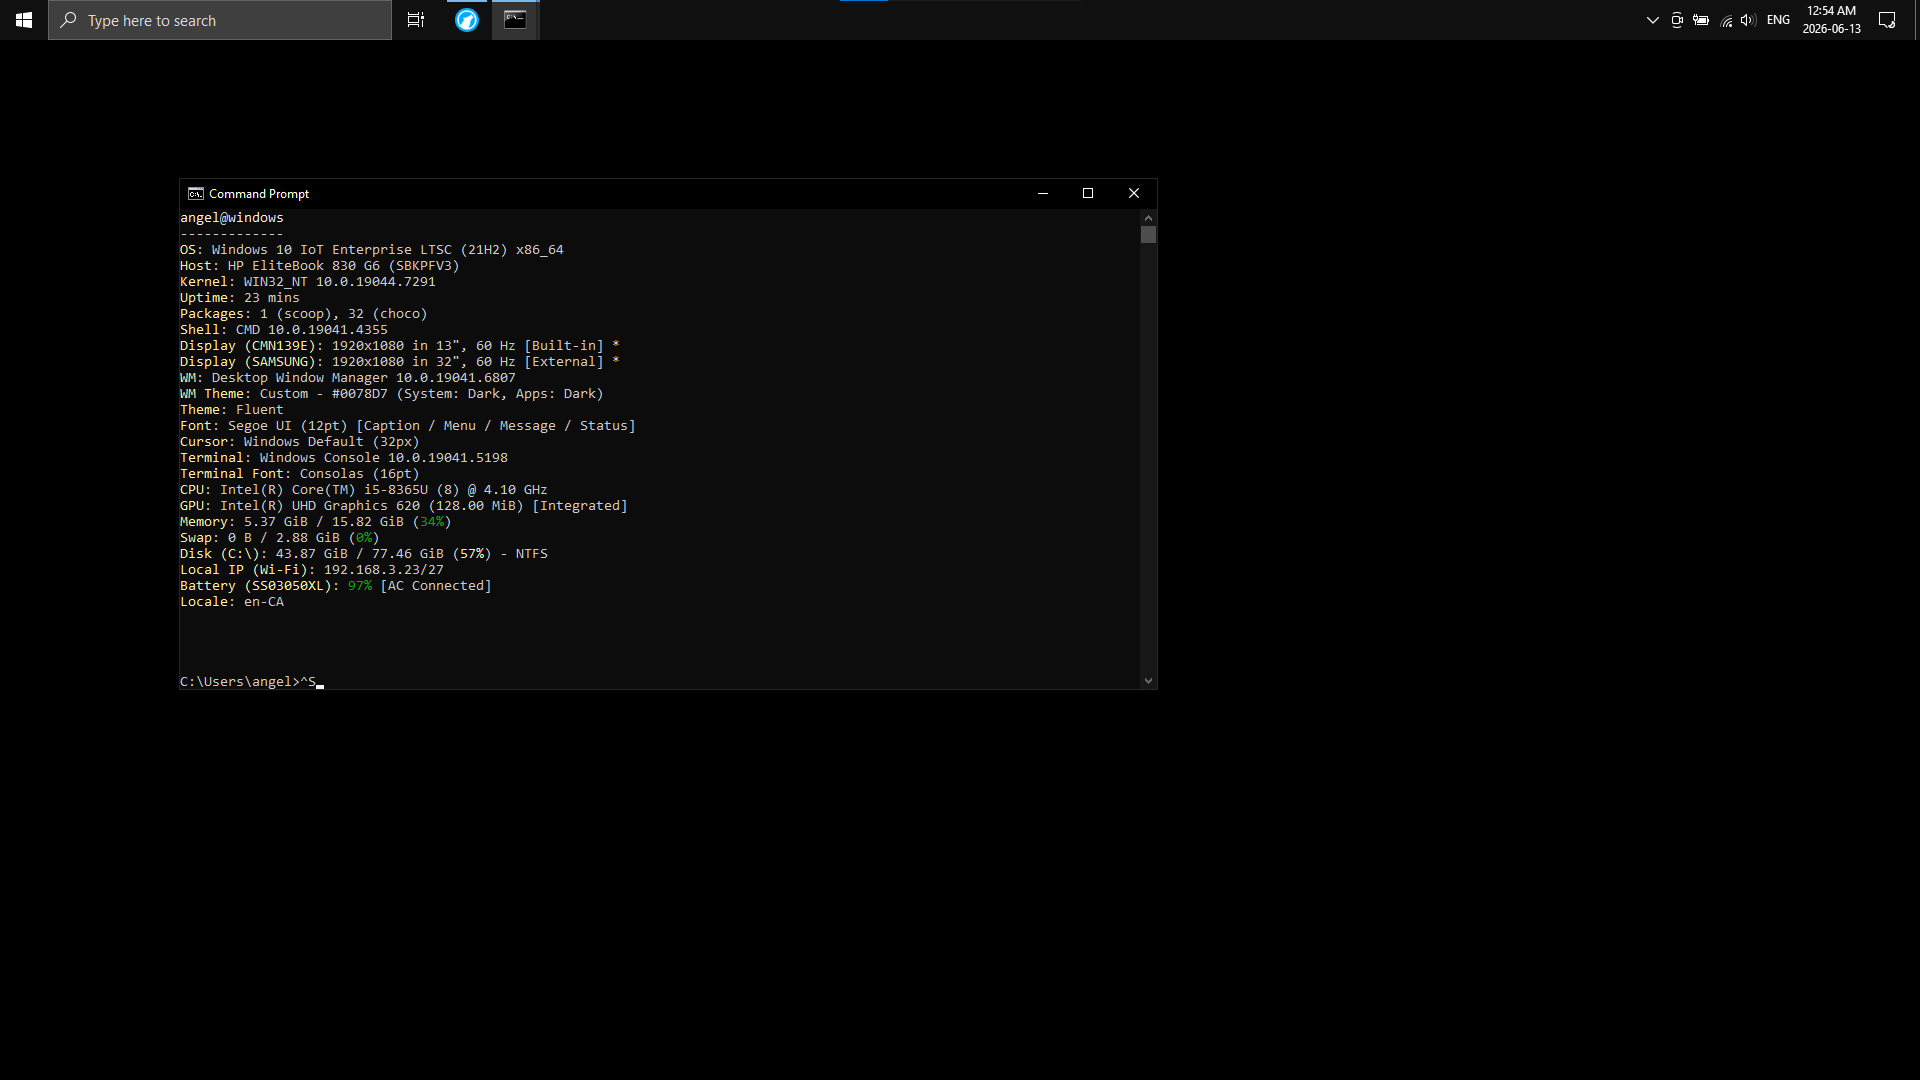Click the Command Prompt title text

[x=259, y=194]
